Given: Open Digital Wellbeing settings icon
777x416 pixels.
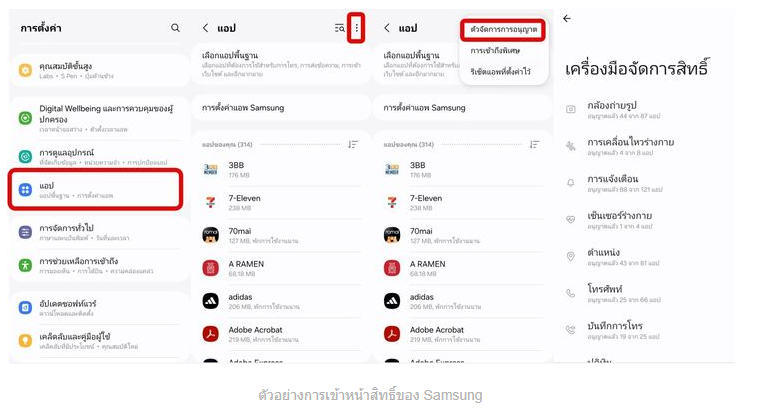Looking at the screenshot, I should tap(25, 118).
